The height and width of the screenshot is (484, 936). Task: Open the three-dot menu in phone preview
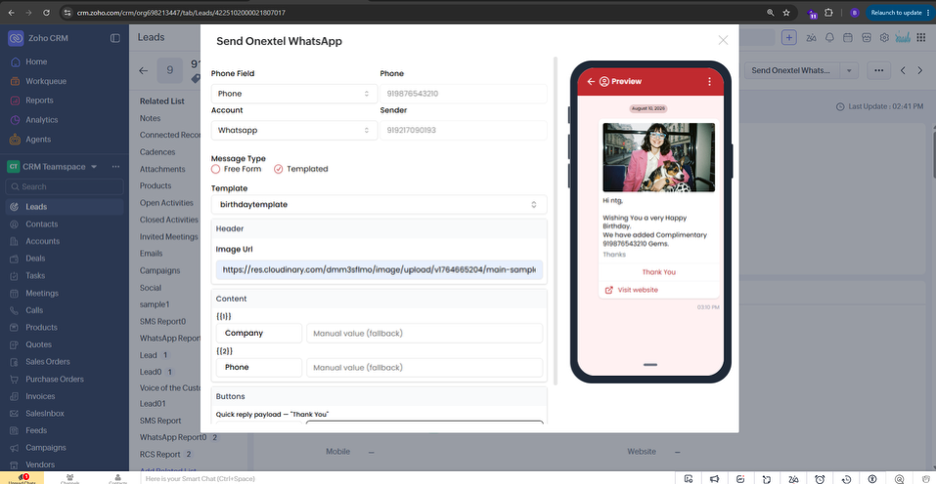point(709,81)
